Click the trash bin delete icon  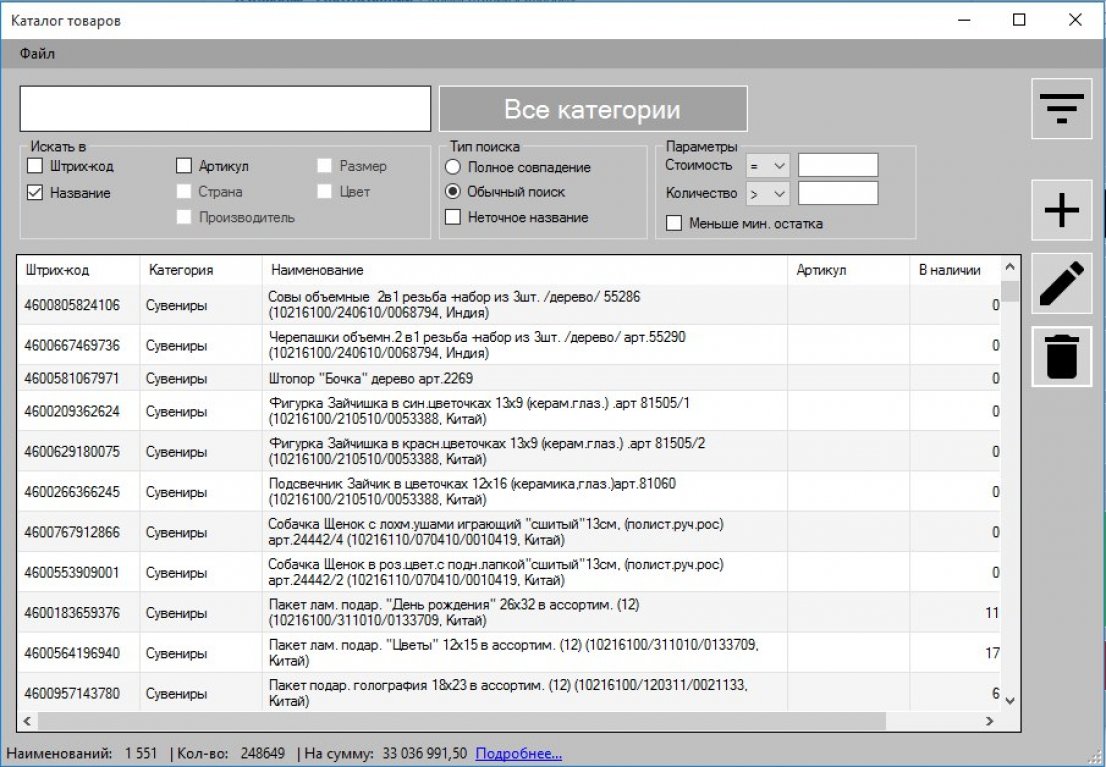[1061, 356]
